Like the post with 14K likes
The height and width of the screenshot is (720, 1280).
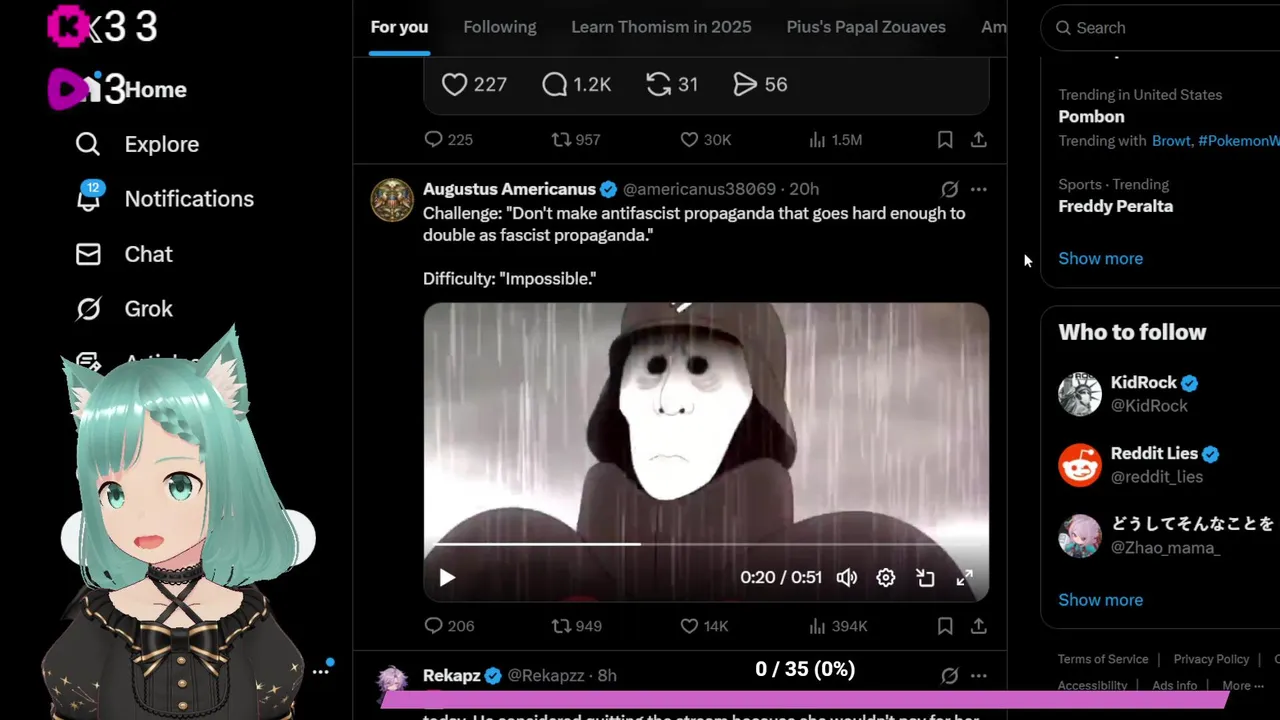(704, 626)
